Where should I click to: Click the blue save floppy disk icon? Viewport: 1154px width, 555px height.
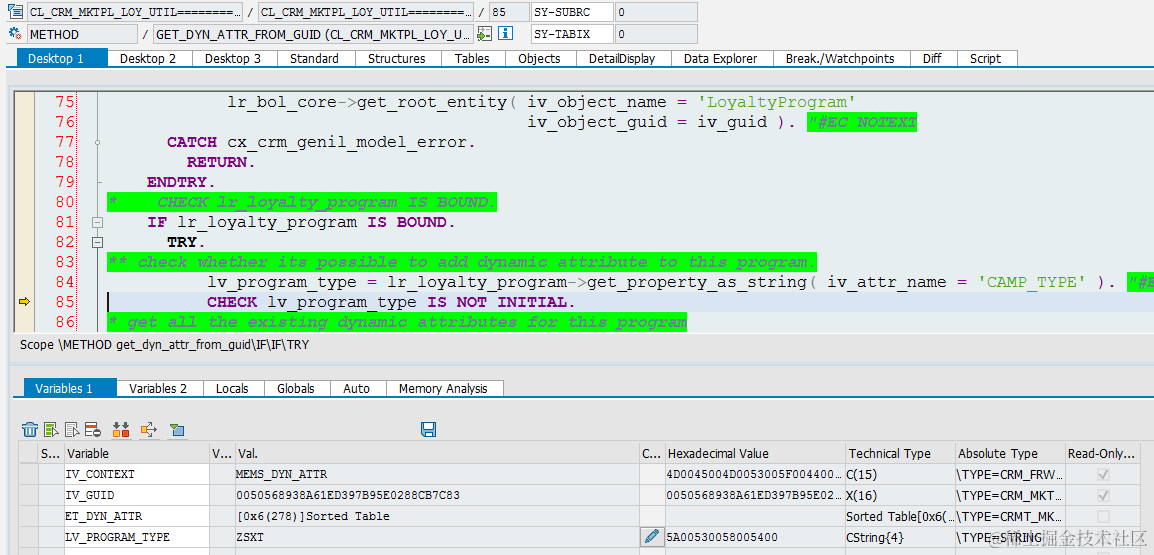(x=428, y=429)
